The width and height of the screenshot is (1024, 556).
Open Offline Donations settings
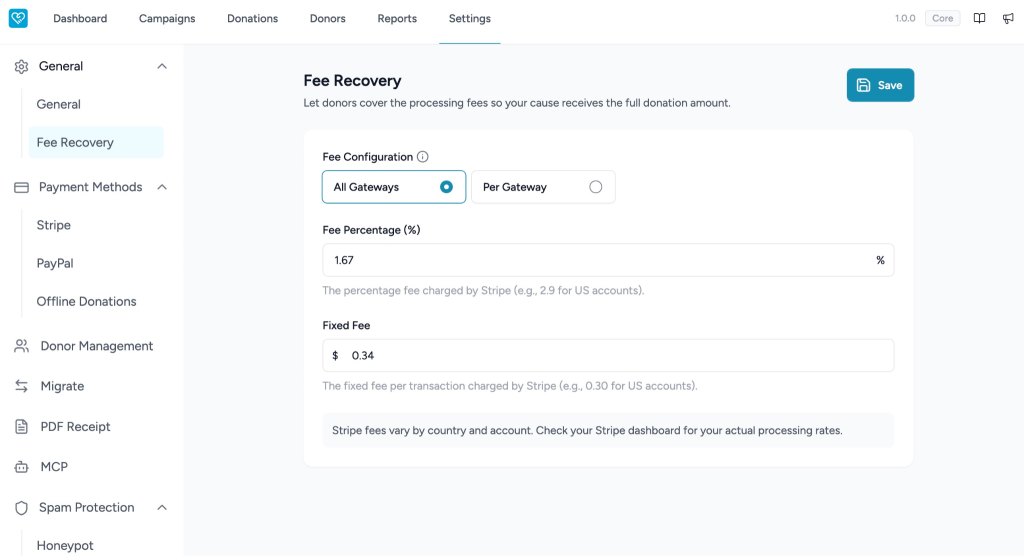pyautogui.click(x=86, y=302)
